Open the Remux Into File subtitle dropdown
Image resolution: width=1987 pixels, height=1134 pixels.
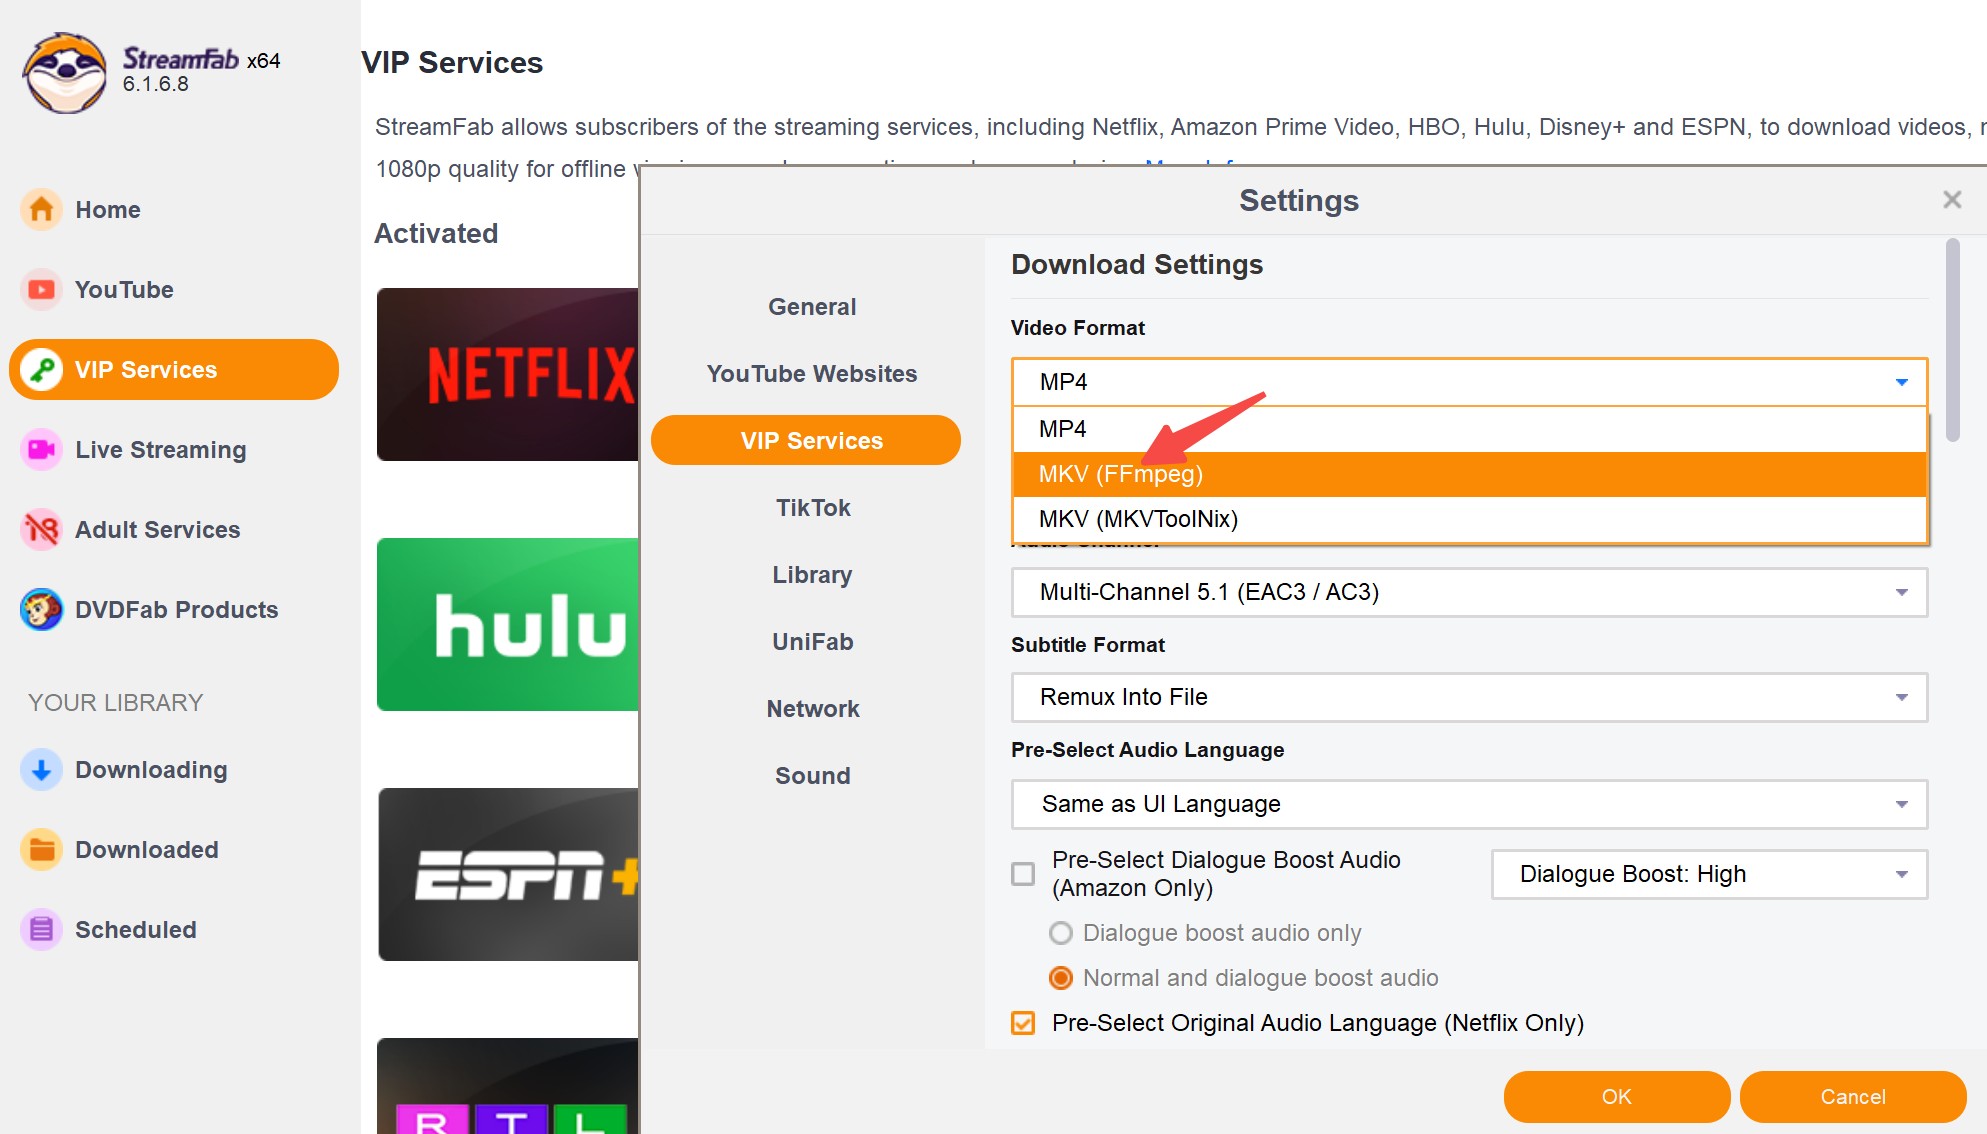(1469, 697)
